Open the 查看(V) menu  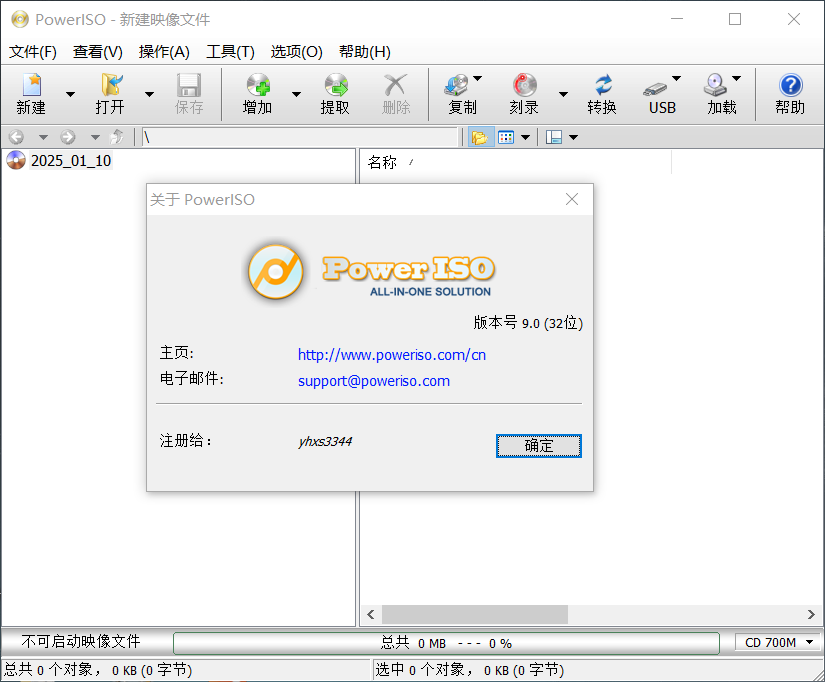coord(98,52)
